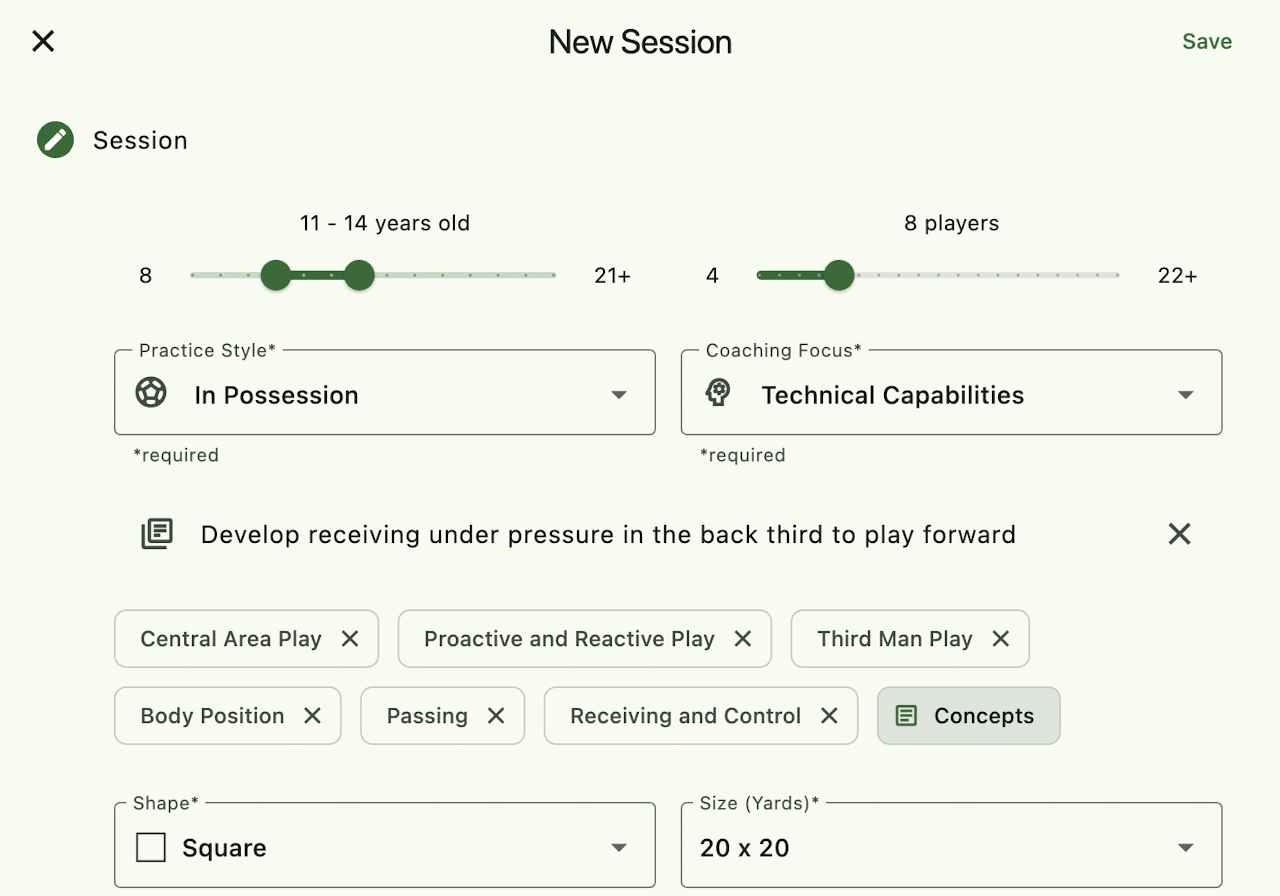The width and height of the screenshot is (1280, 896).
Task: Click the head icon in Coaching Focus
Action: tap(718, 393)
